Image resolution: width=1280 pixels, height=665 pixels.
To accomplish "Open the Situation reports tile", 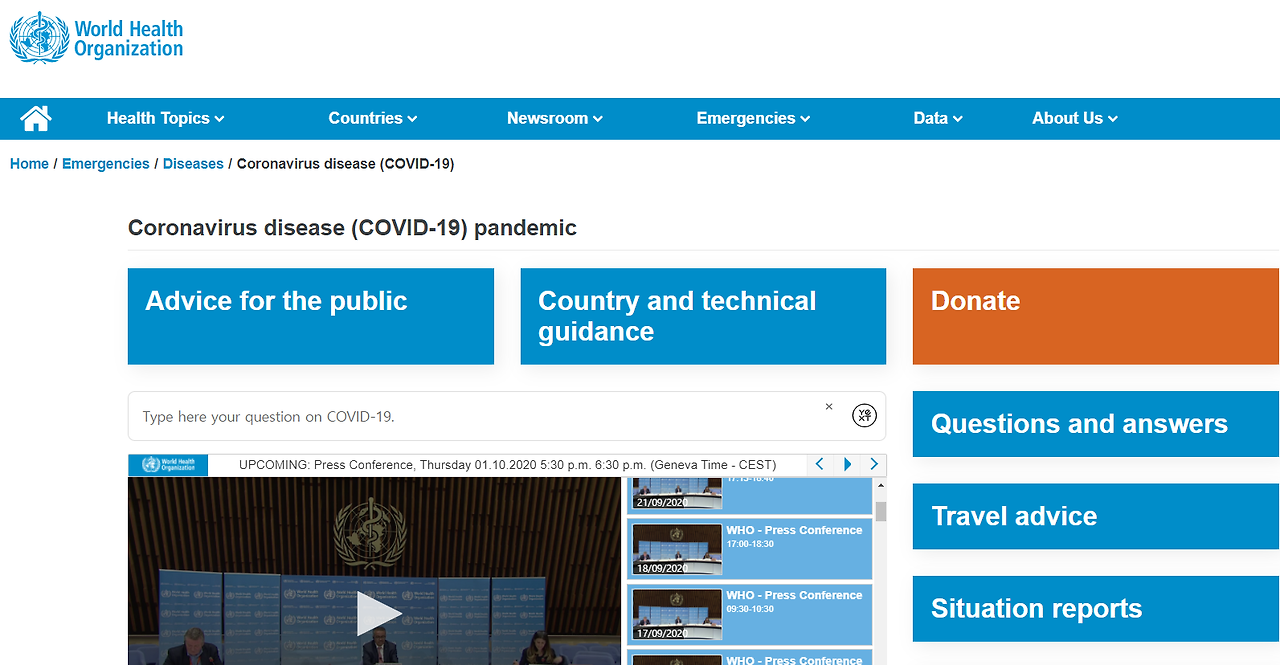I will pyautogui.click(x=1096, y=609).
